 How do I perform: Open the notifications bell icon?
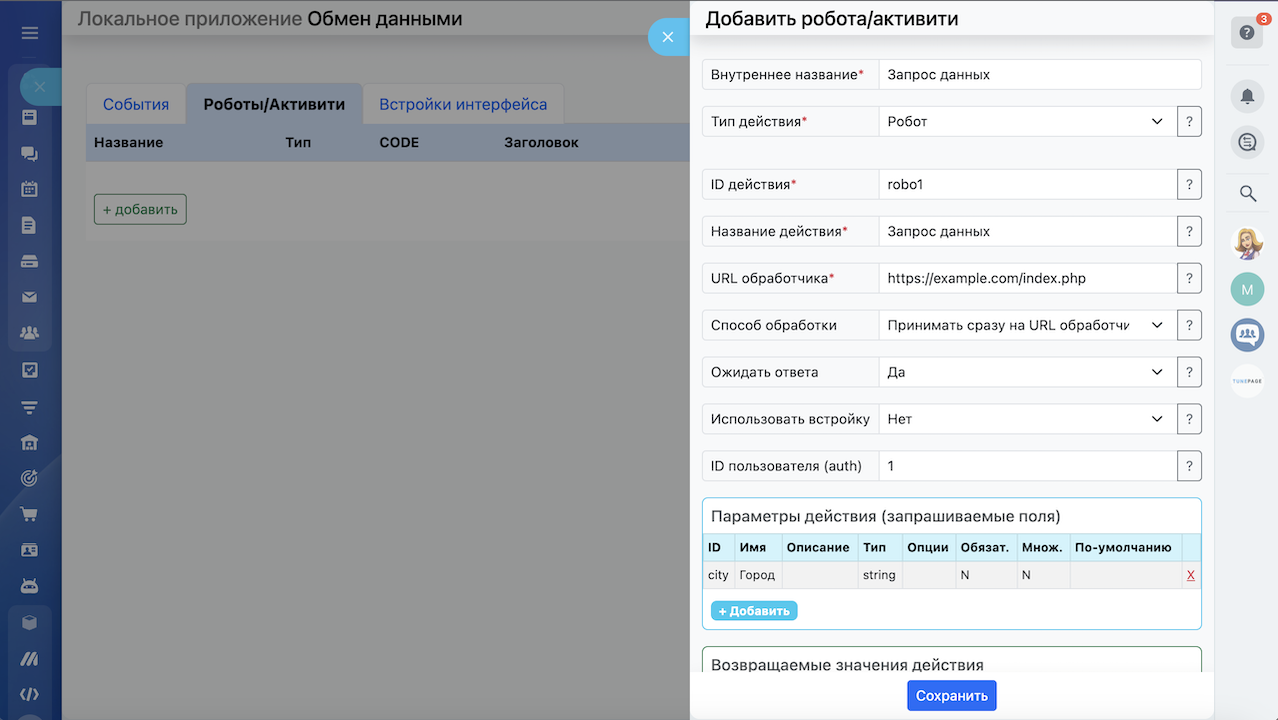(x=1247, y=96)
